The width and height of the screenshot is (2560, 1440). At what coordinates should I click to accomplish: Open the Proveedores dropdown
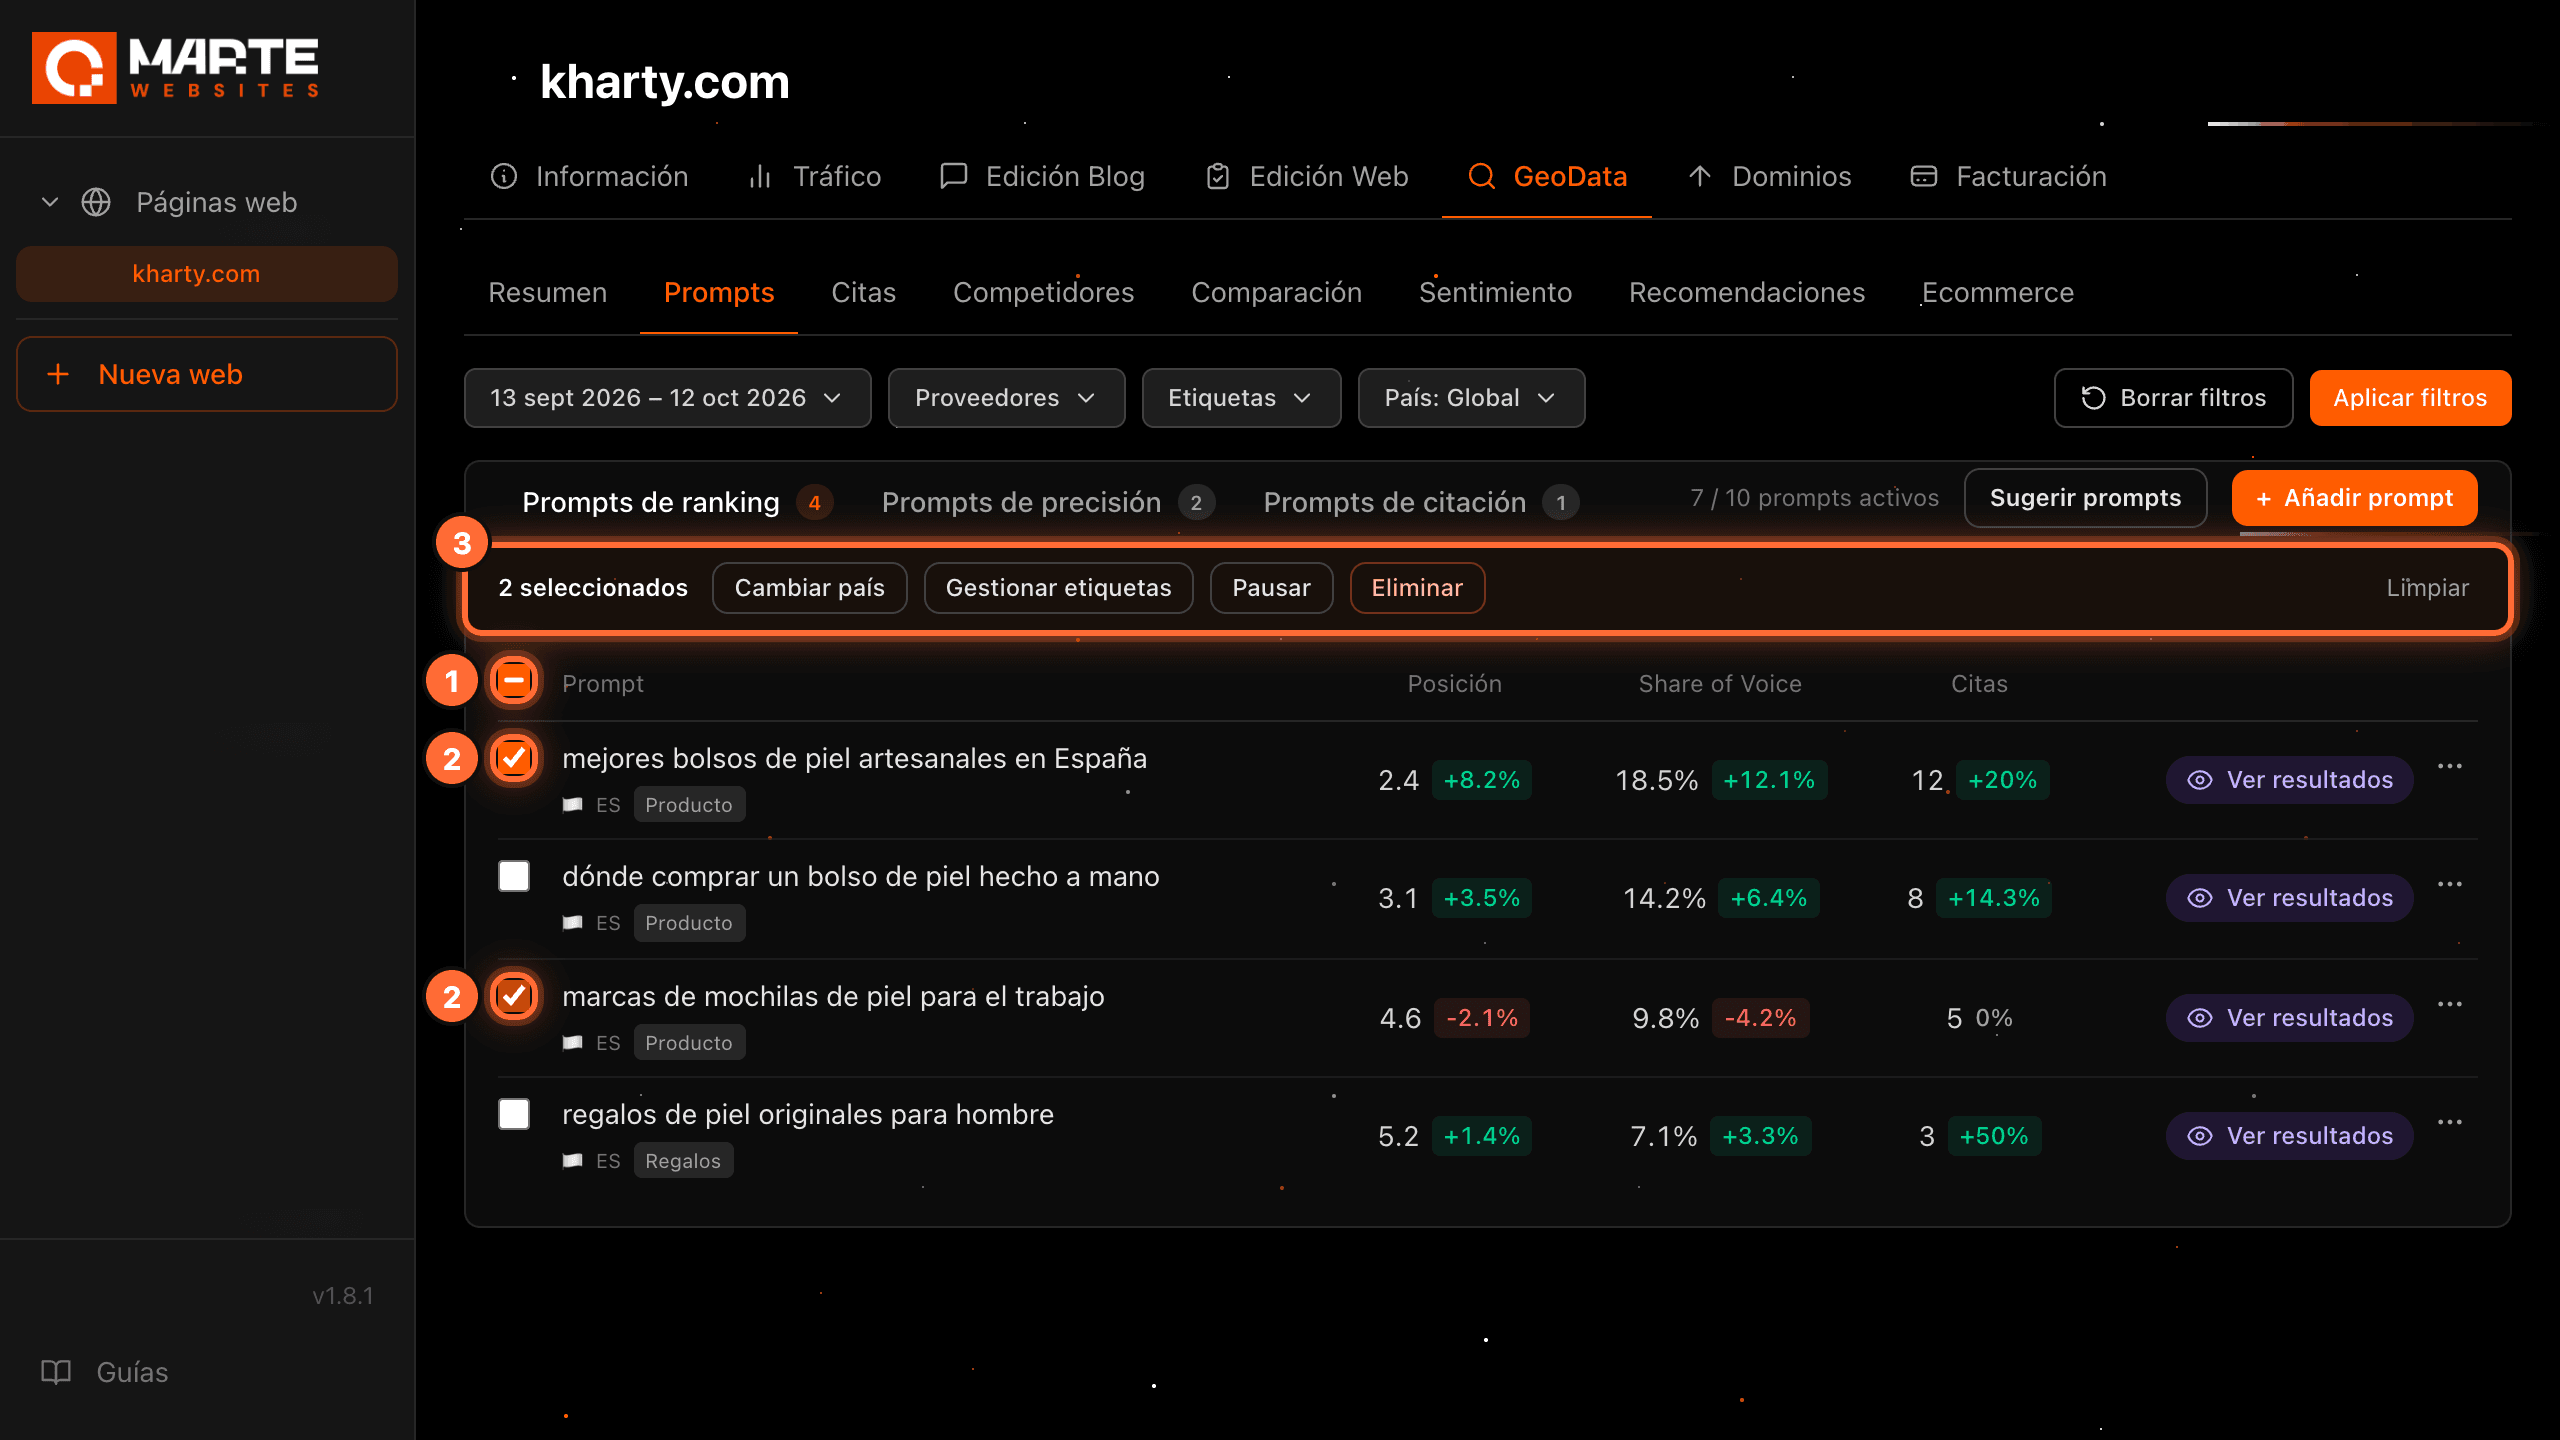coord(1006,398)
